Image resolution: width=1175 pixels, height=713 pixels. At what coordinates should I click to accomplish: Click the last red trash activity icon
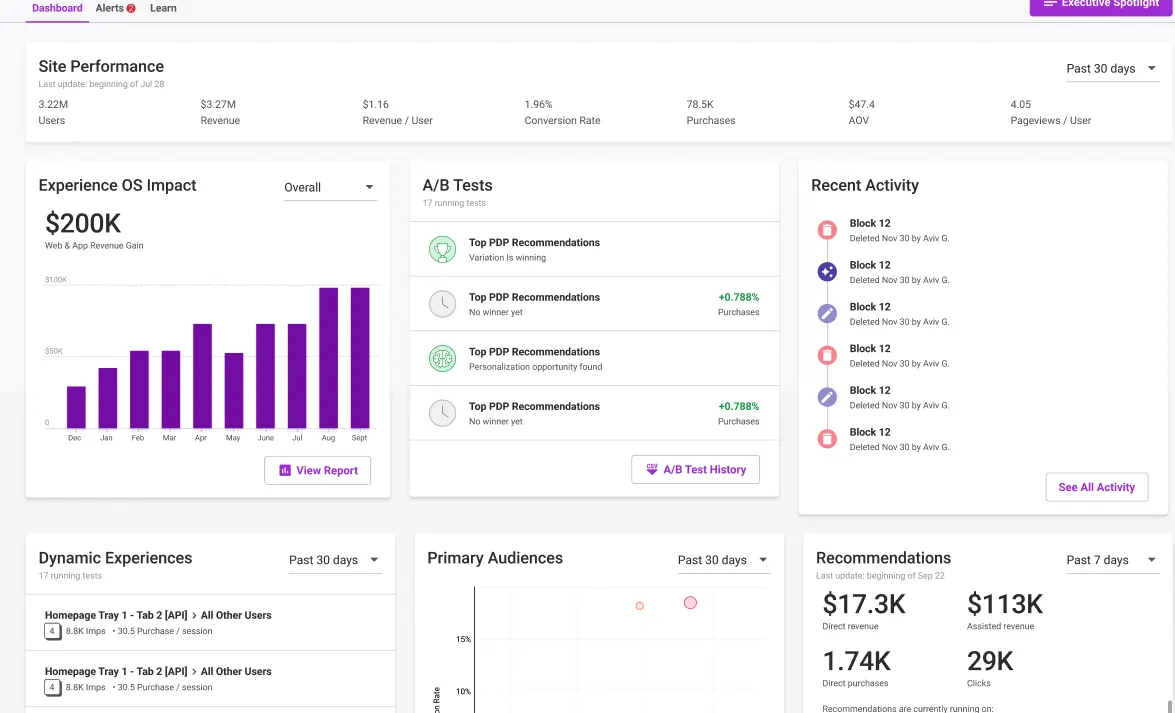click(827, 439)
